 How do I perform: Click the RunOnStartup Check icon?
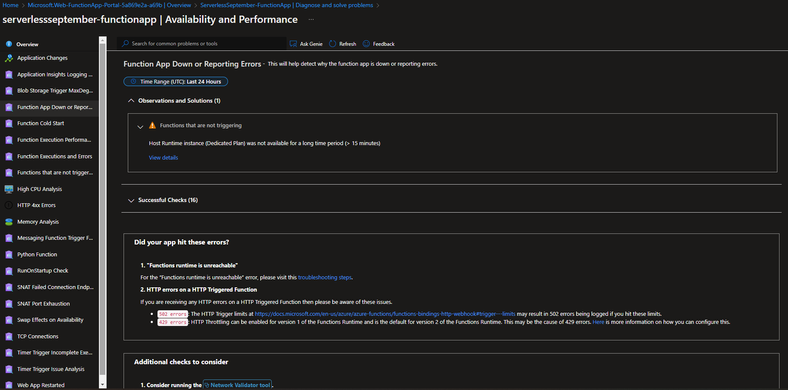click(x=9, y=270)
